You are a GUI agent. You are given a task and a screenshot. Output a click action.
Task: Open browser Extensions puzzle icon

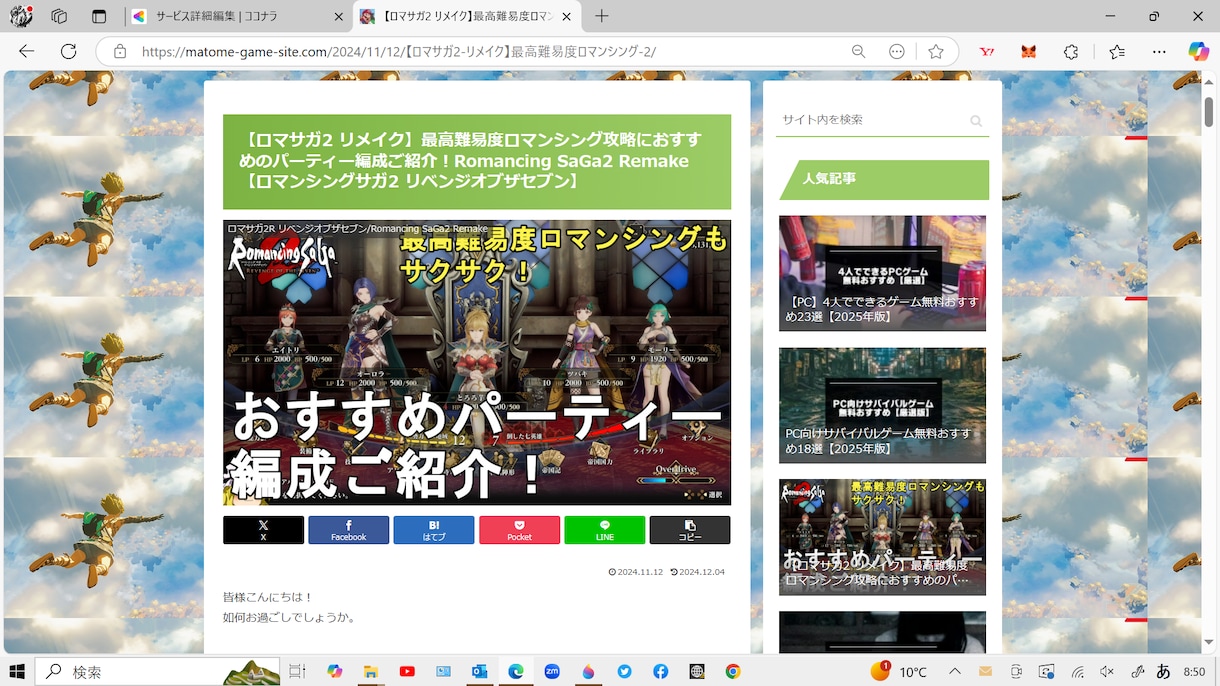point(1071,51)
